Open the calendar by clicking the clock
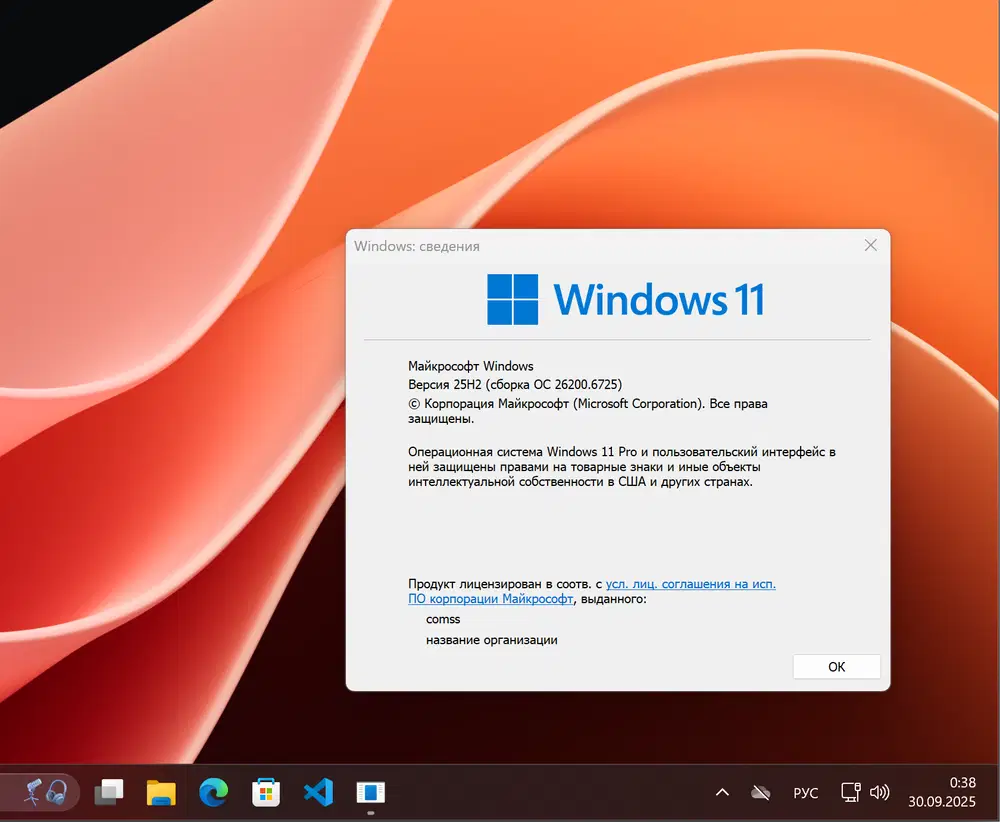The image size is (1000, 822). coord(942,791)
